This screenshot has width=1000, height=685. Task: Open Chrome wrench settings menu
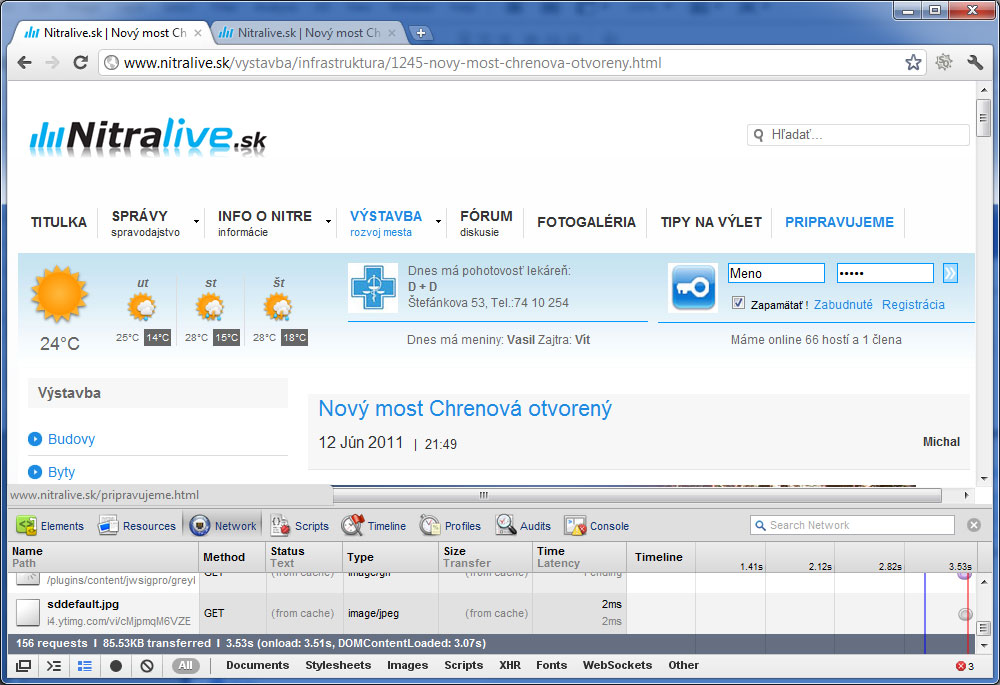click(976, 63)
